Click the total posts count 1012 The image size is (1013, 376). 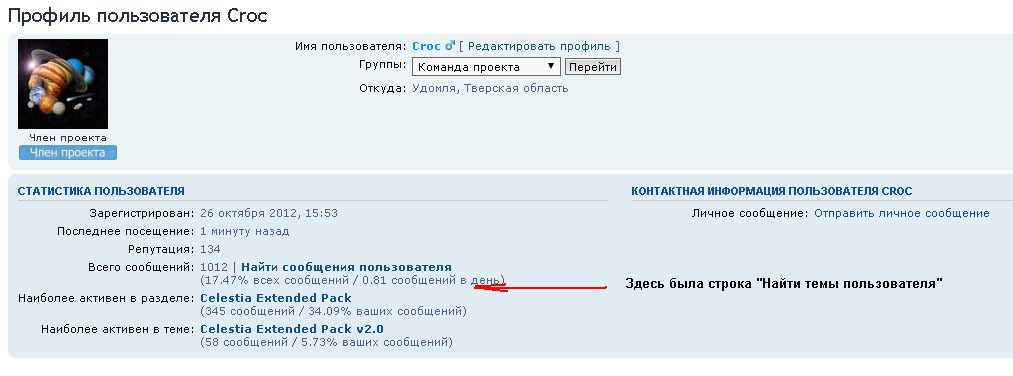(214, 267)
